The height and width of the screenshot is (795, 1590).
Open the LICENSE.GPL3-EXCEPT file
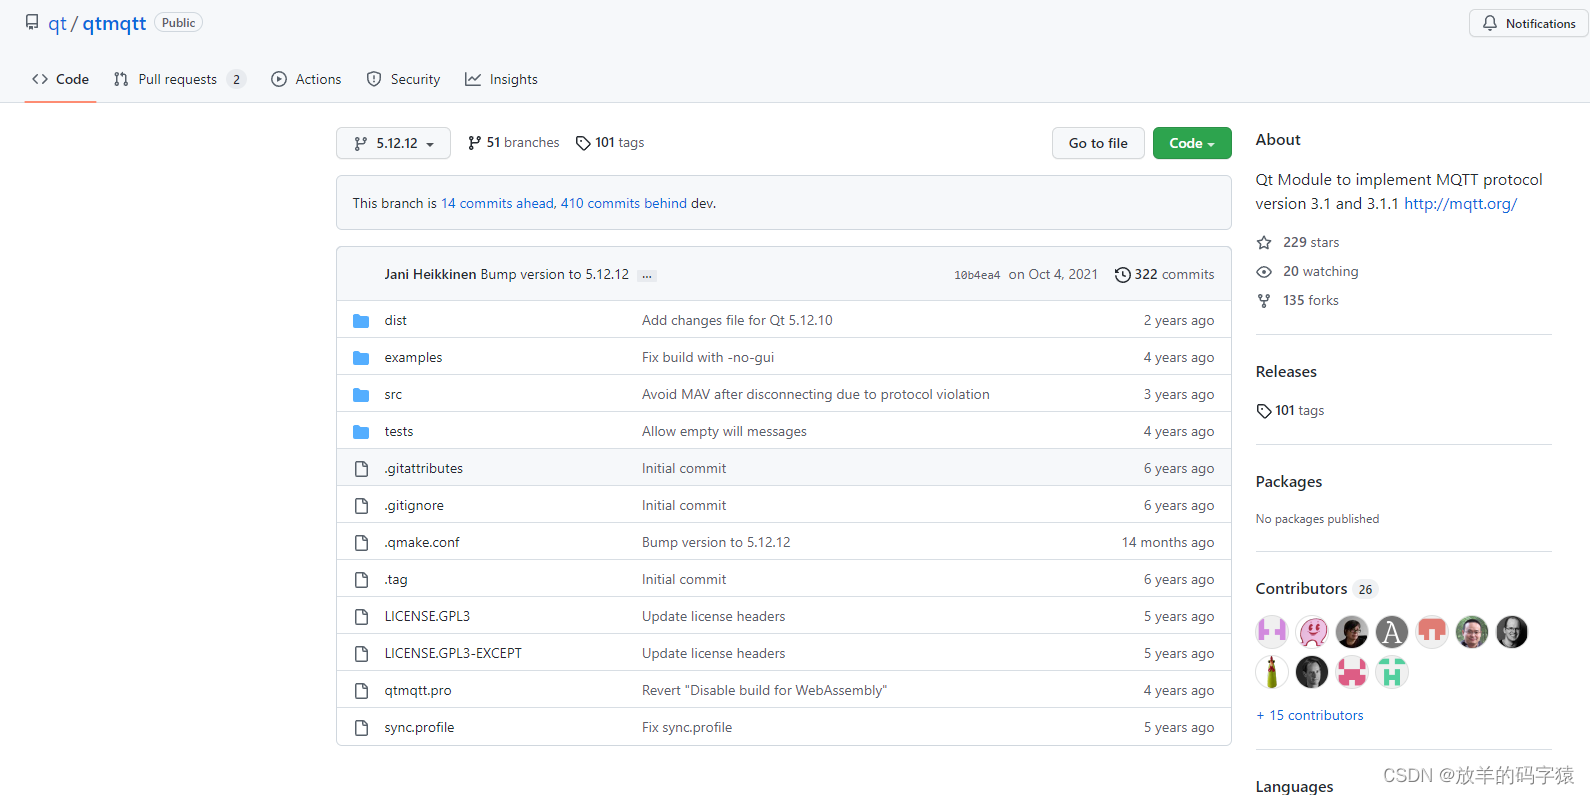[x=453, y=654]
